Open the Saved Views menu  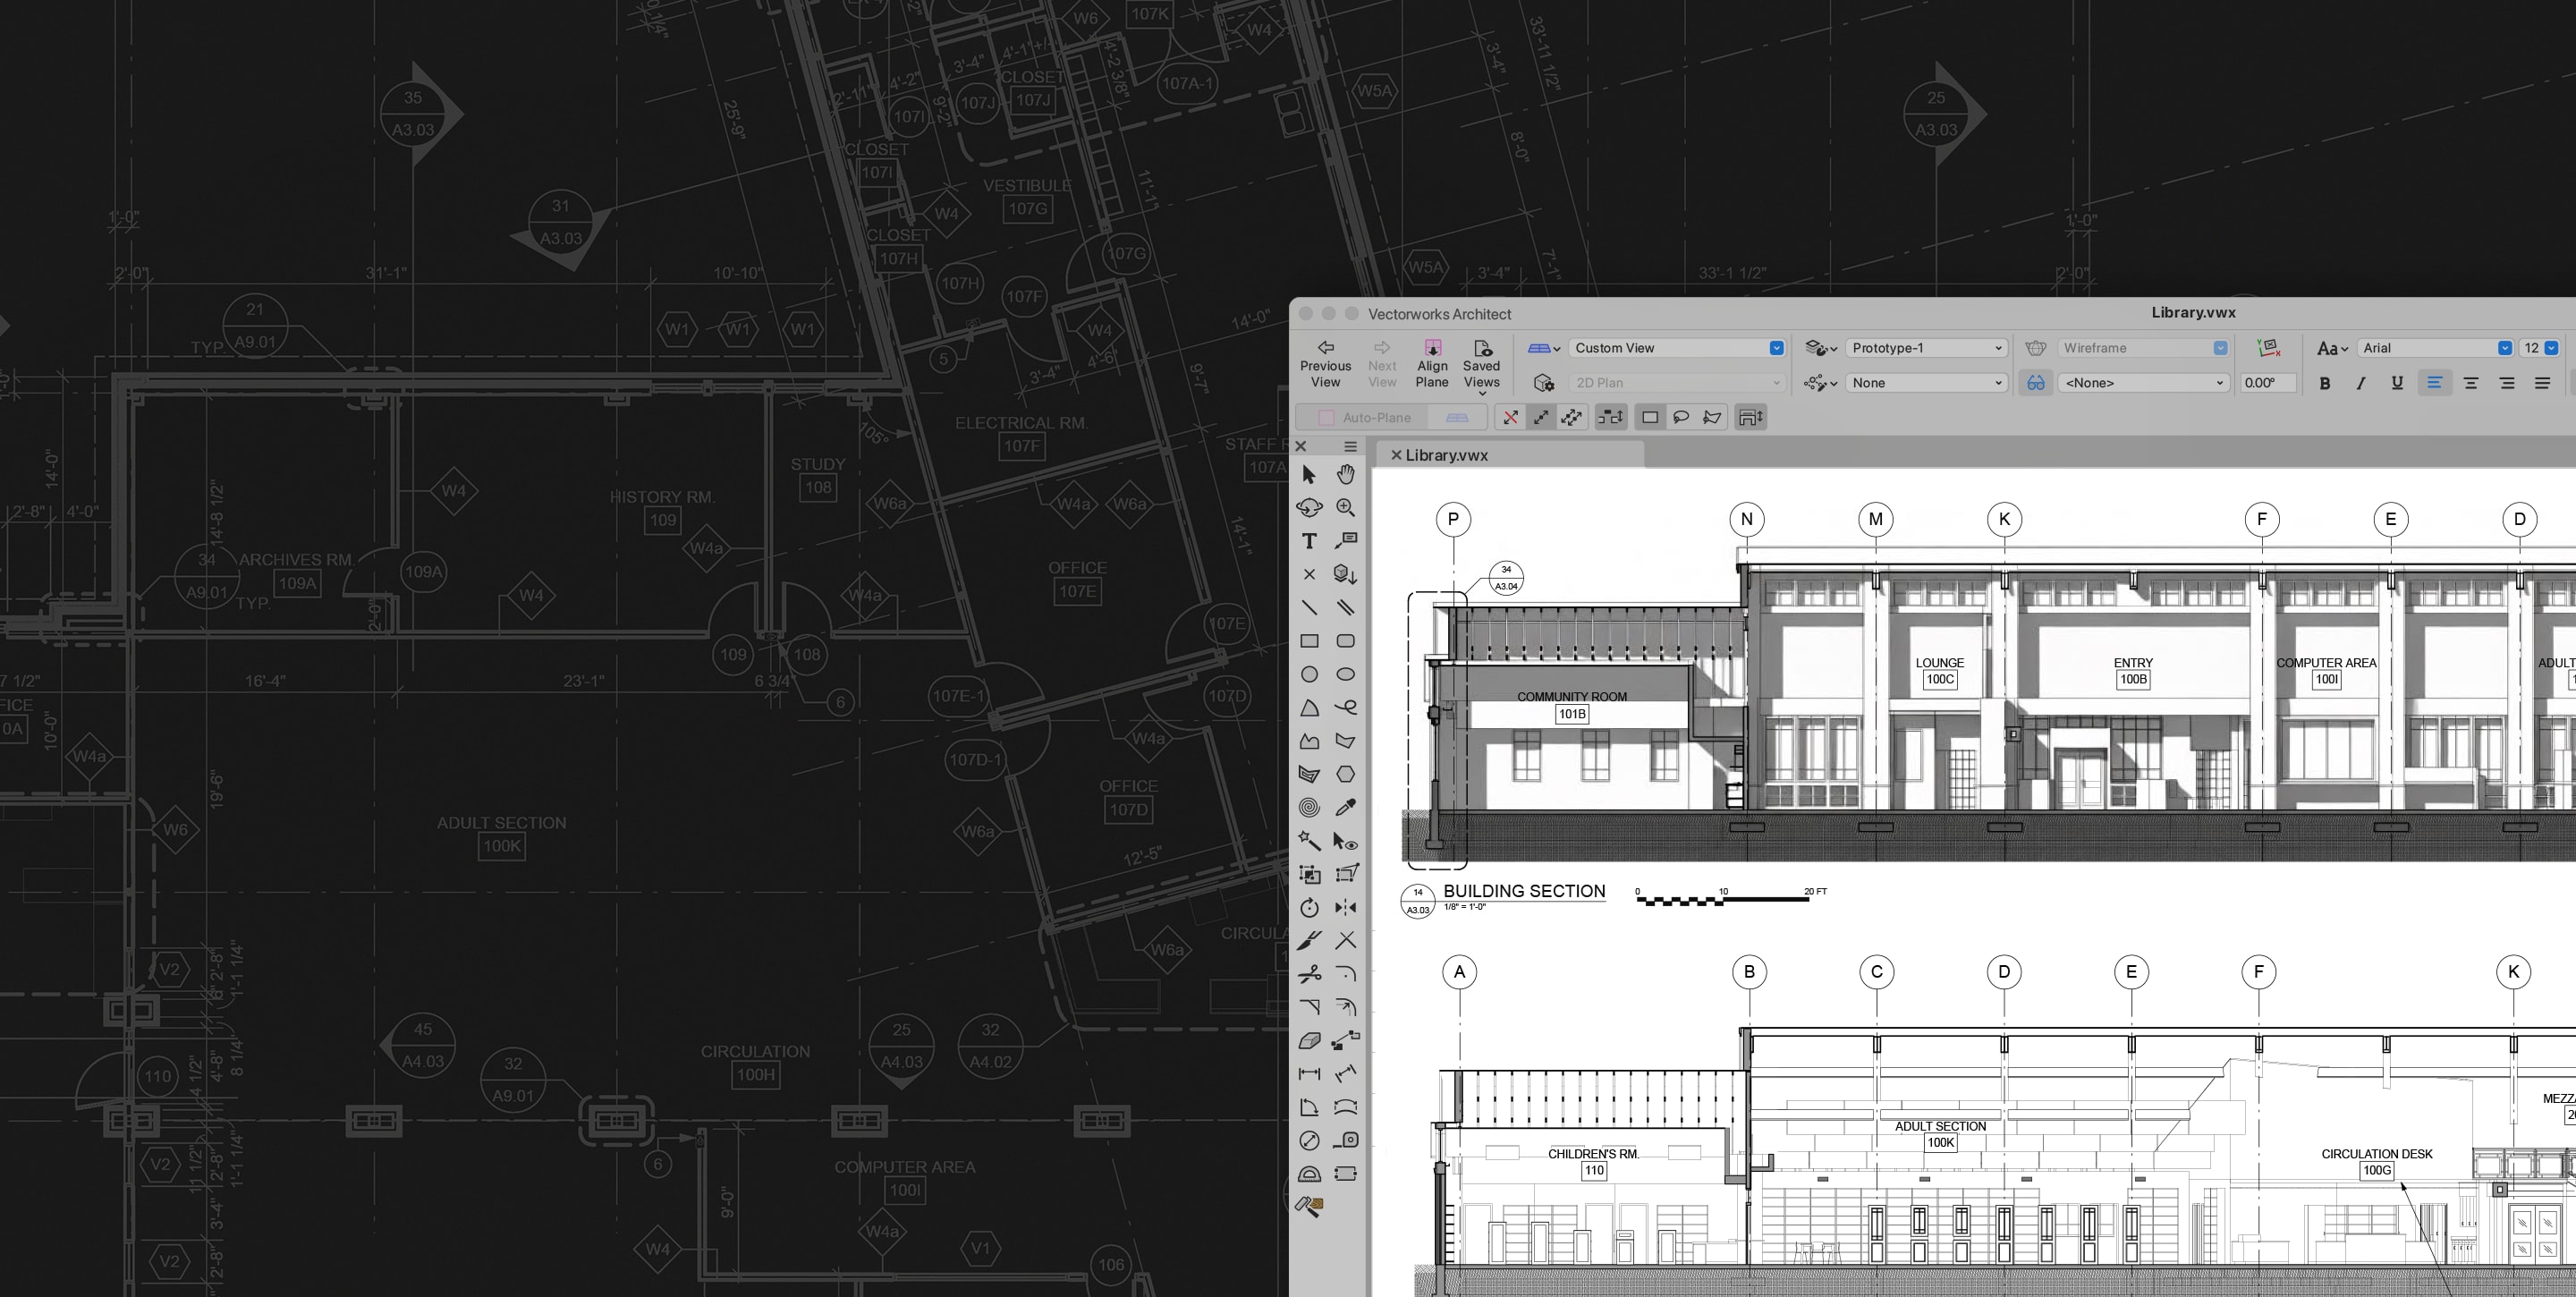tap(1481, 364)
